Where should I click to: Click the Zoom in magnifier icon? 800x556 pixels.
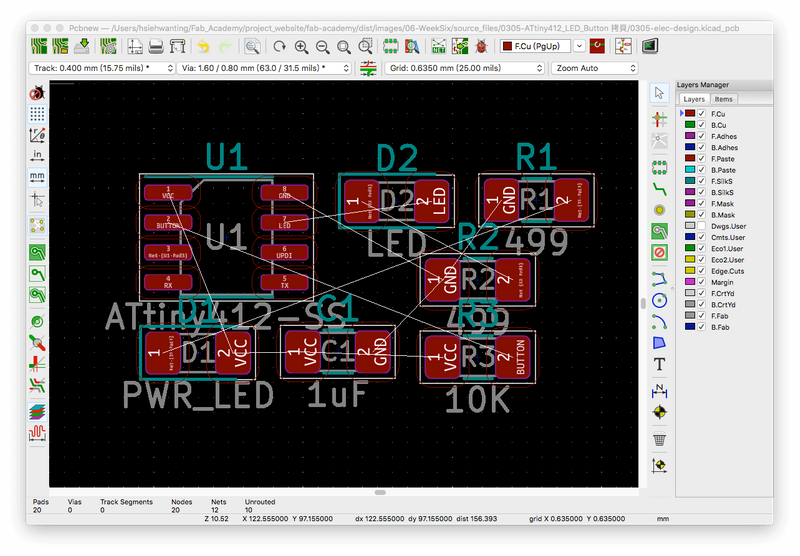301,46
